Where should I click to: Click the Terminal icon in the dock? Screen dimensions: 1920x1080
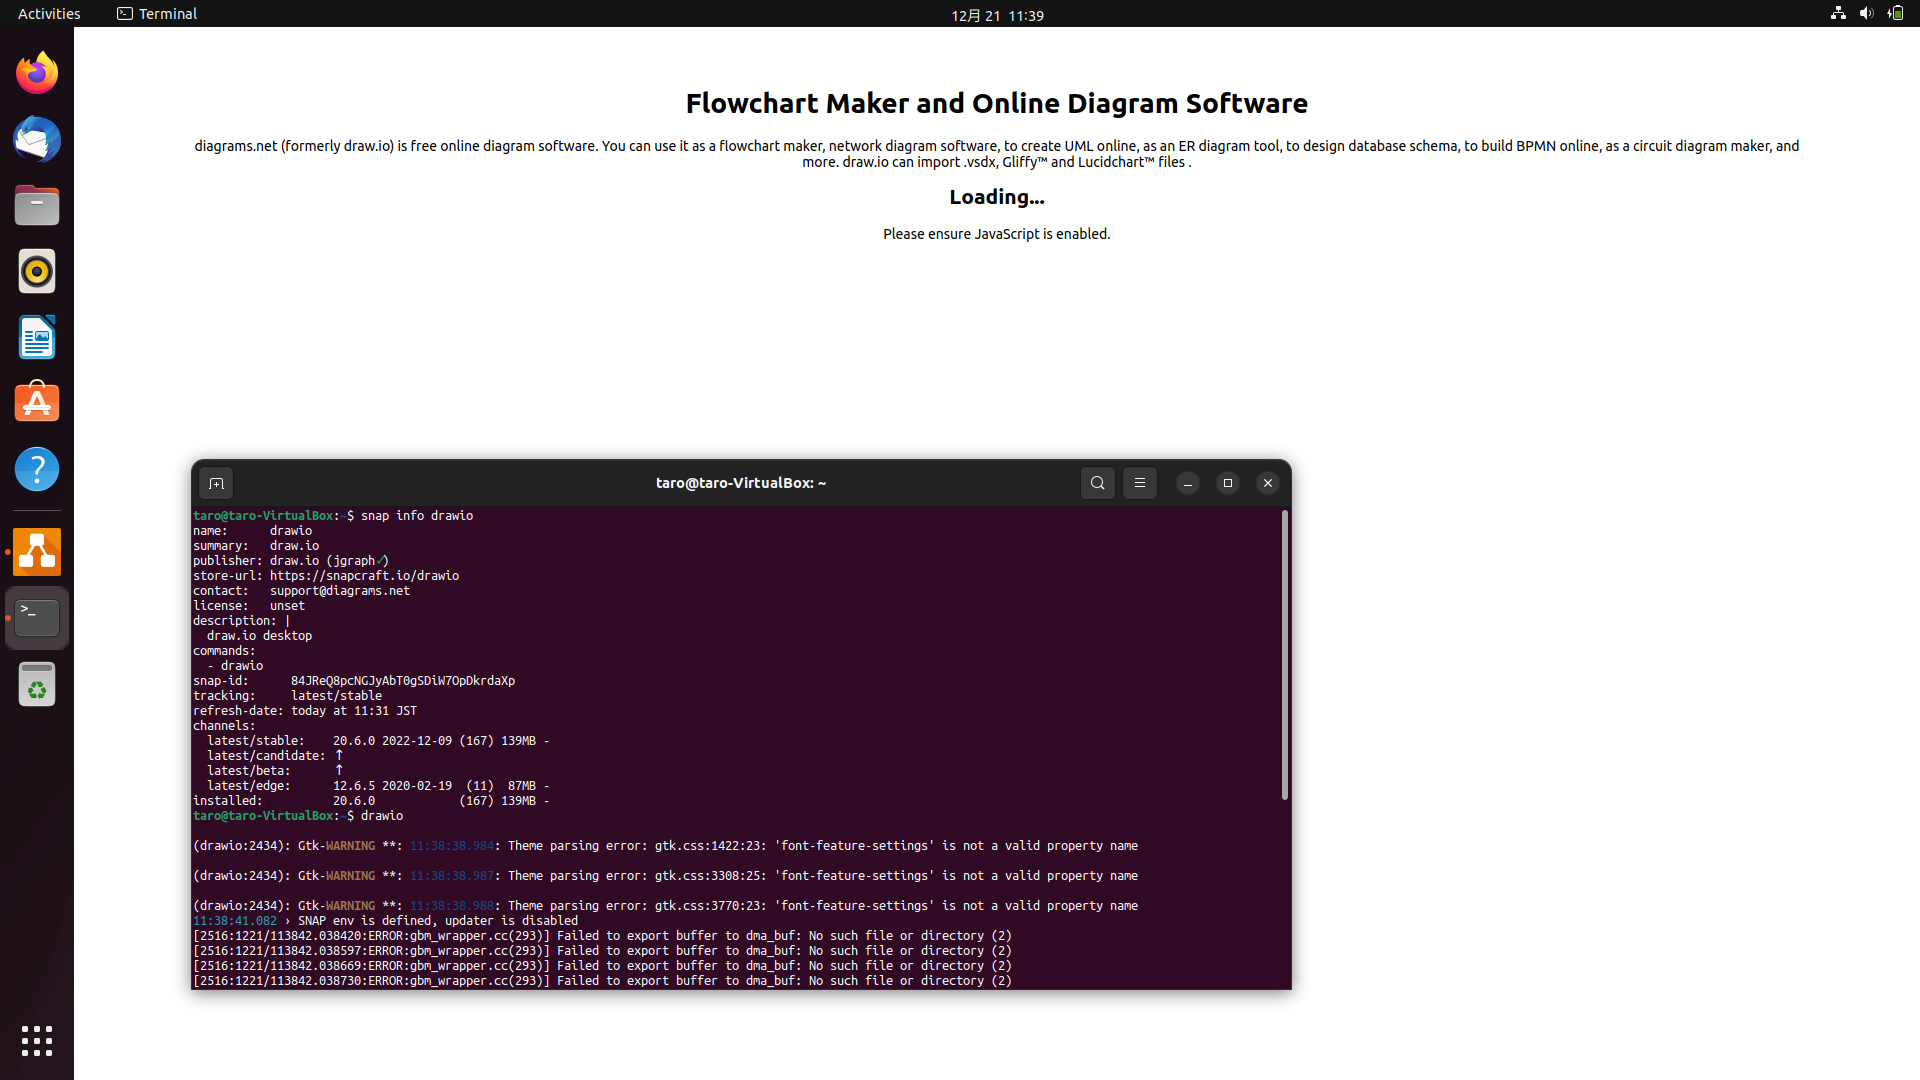coord(37,618)
